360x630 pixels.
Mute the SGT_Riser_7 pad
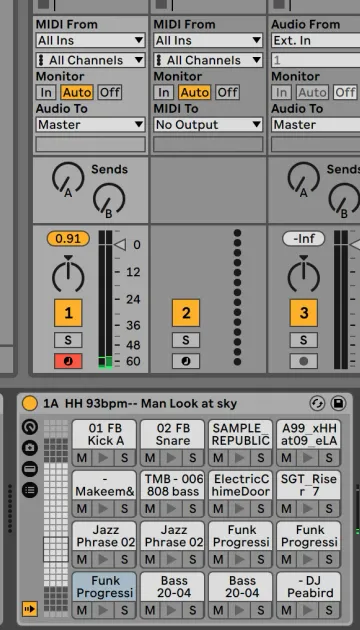[287, 508]
